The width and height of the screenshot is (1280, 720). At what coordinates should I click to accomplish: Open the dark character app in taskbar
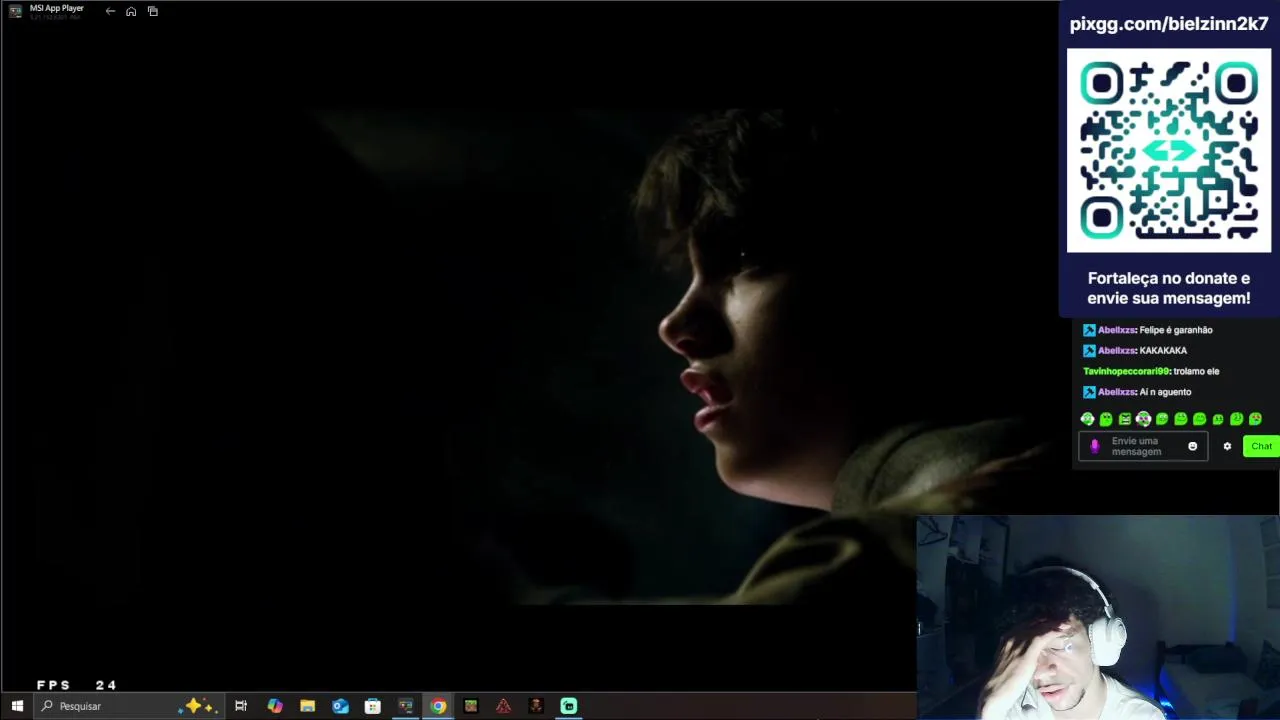536,706
